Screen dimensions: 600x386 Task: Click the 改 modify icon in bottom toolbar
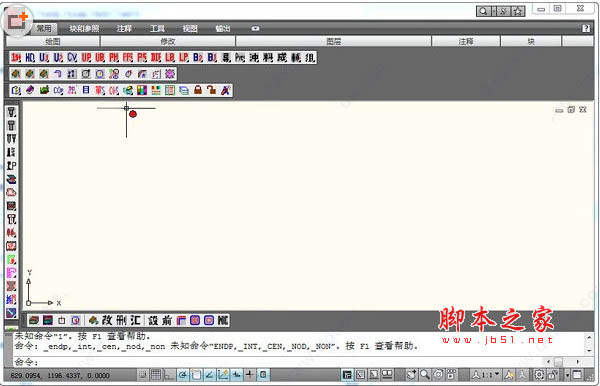[107, 320]
